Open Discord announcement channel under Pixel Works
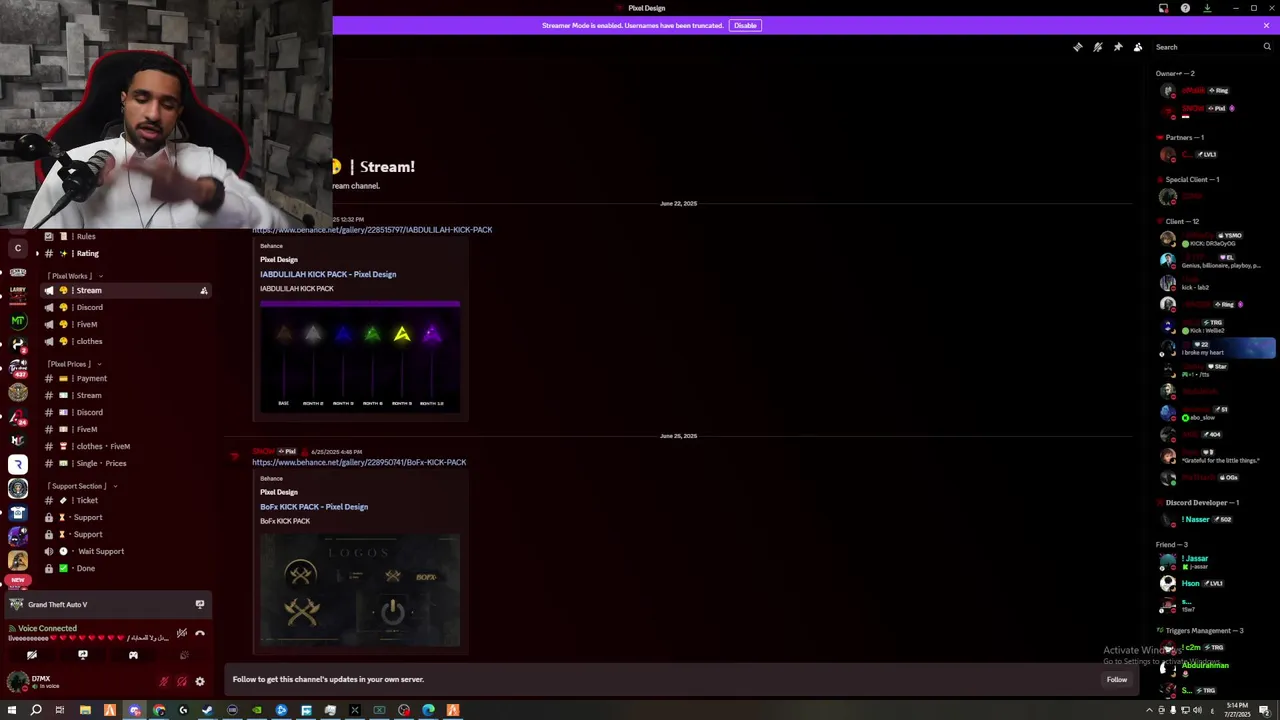Screen dimensions: 1280x720 (125, 307)
